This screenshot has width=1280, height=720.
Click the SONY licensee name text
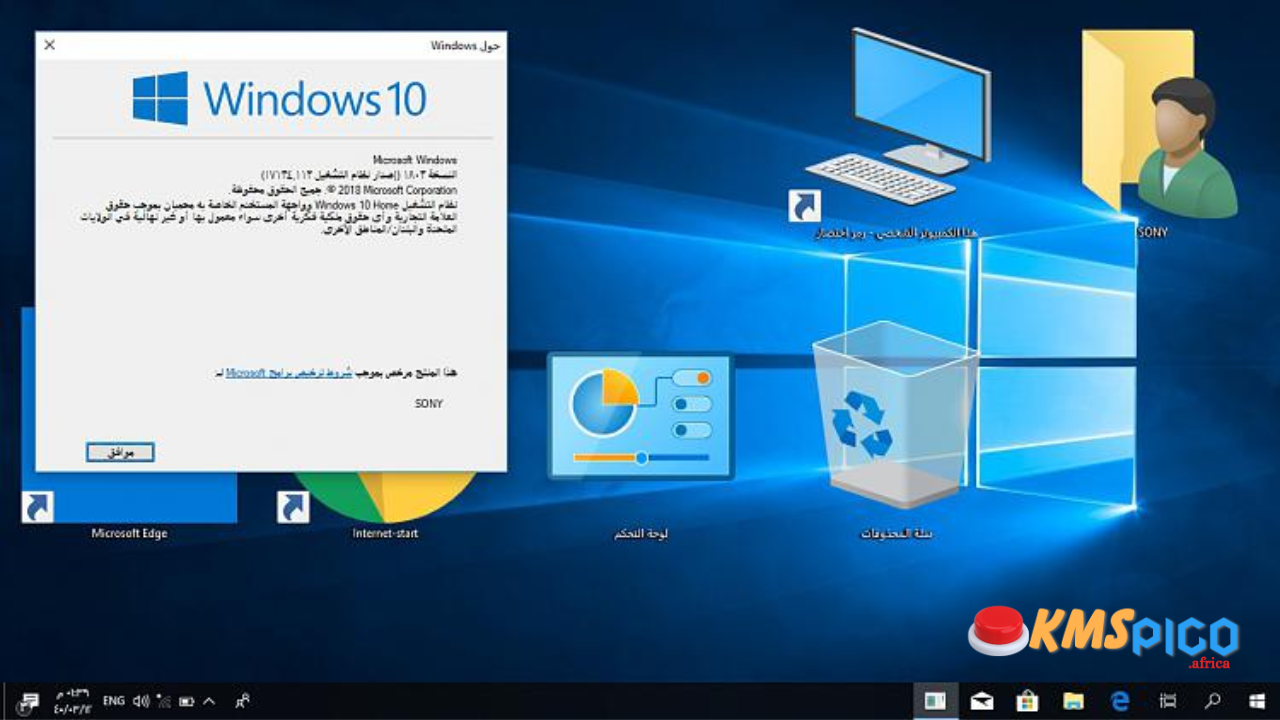[x=428, y=404]
